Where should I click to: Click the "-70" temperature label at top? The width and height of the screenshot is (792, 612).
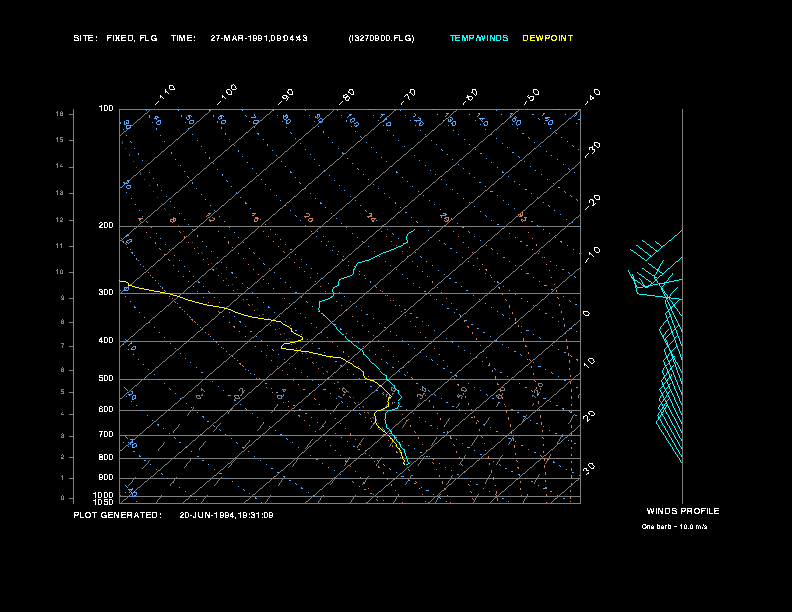point(409,97)
